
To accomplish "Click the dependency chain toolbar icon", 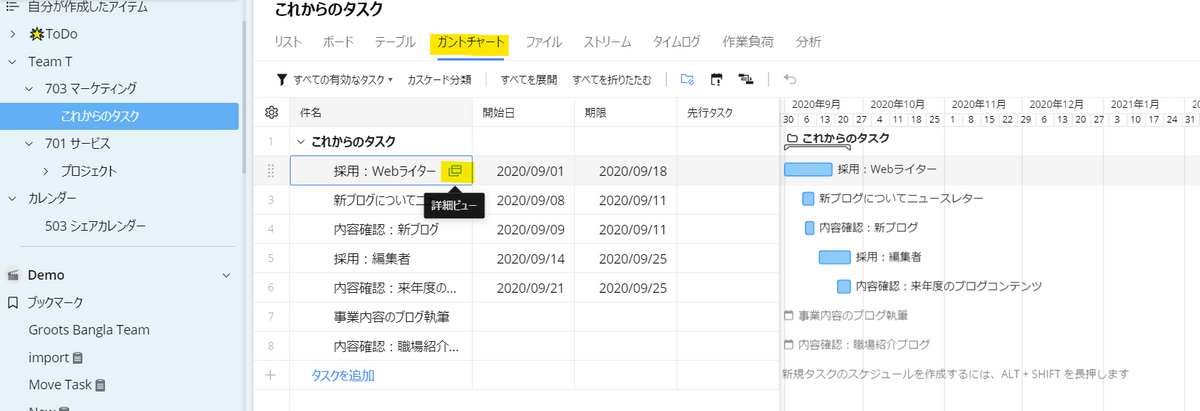I will pyautogui.click(x=745, y=79).
